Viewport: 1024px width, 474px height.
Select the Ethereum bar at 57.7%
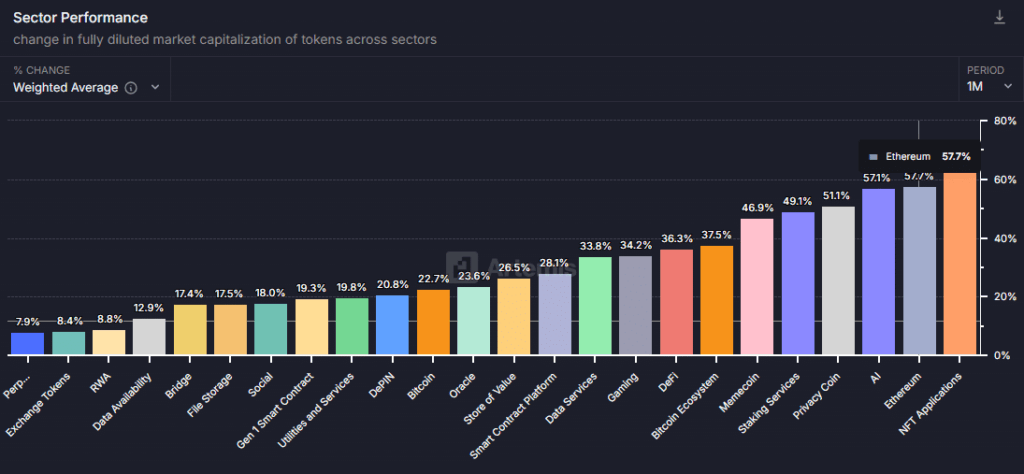(x=920, y=271)
